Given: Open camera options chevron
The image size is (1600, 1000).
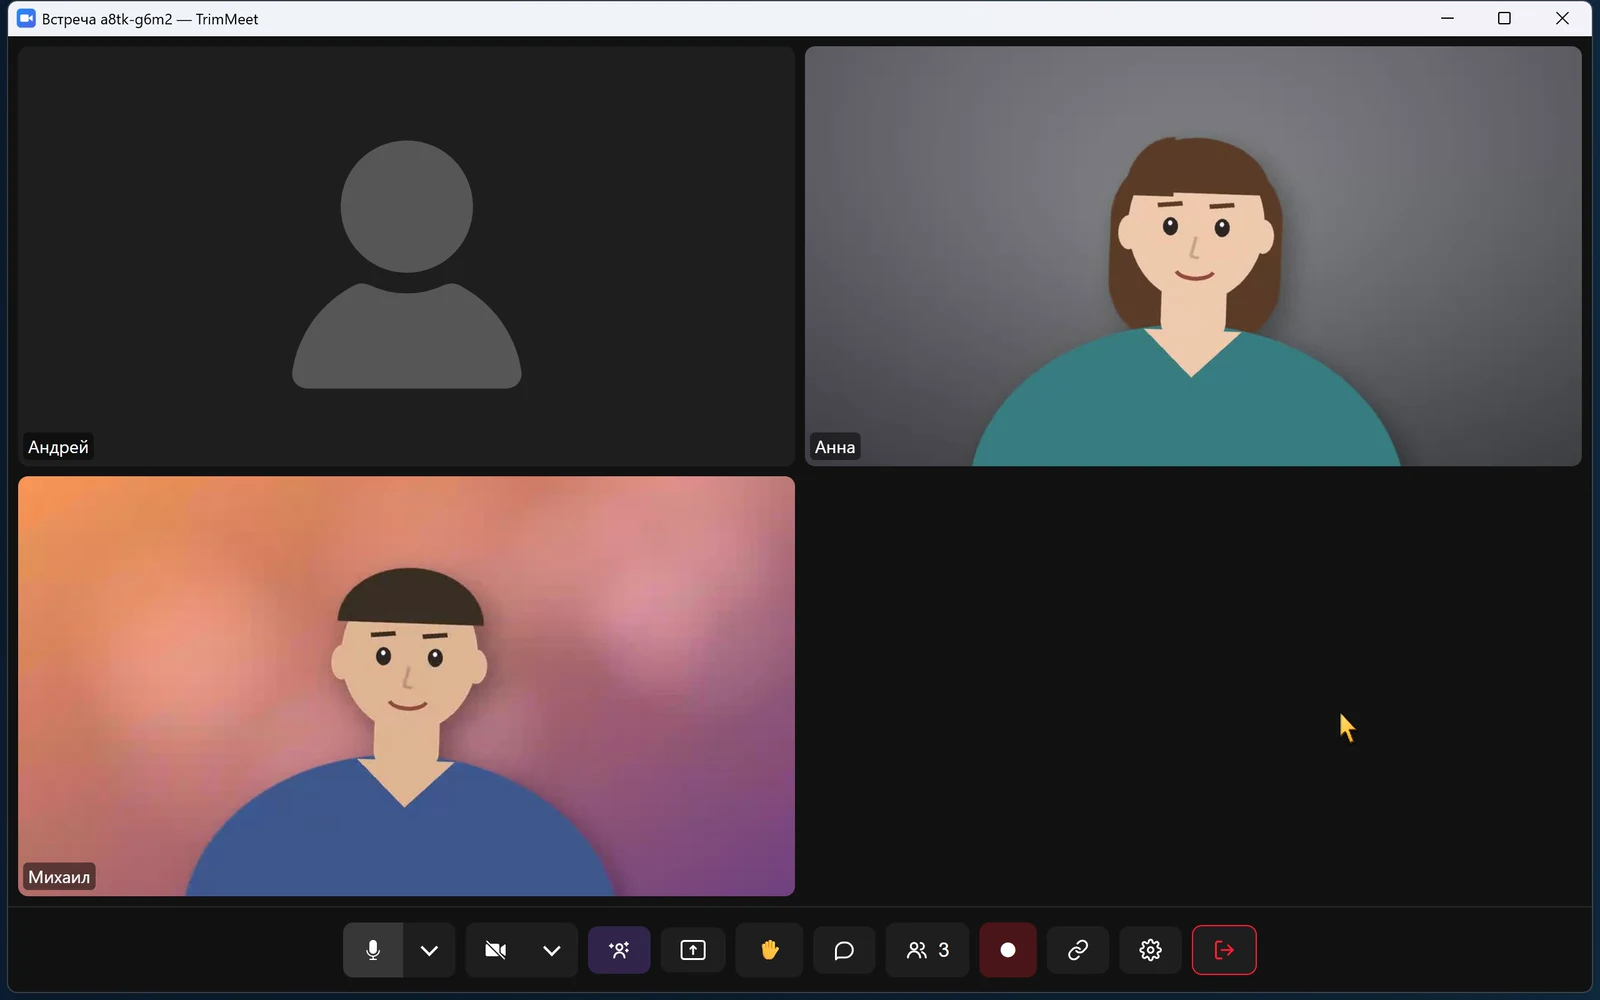Looking at the screenshot, I should [552, 950].
